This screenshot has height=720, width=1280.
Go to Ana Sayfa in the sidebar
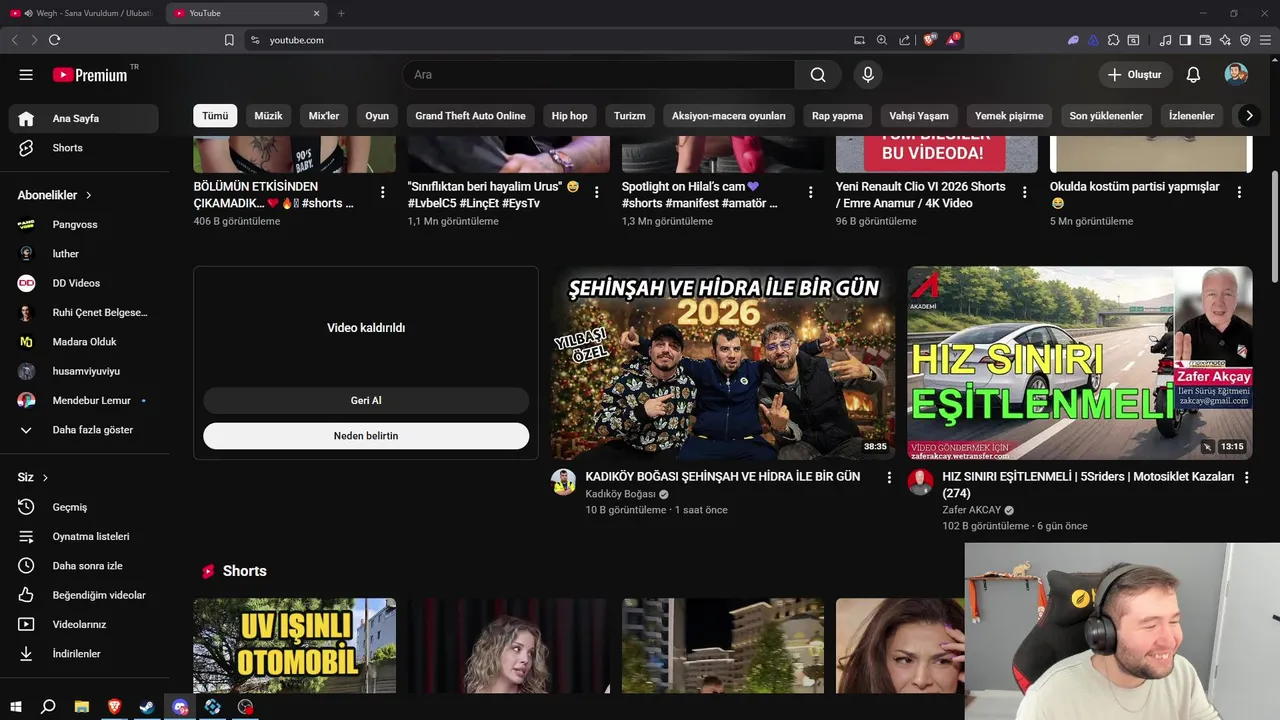click(x=84, y=118)
